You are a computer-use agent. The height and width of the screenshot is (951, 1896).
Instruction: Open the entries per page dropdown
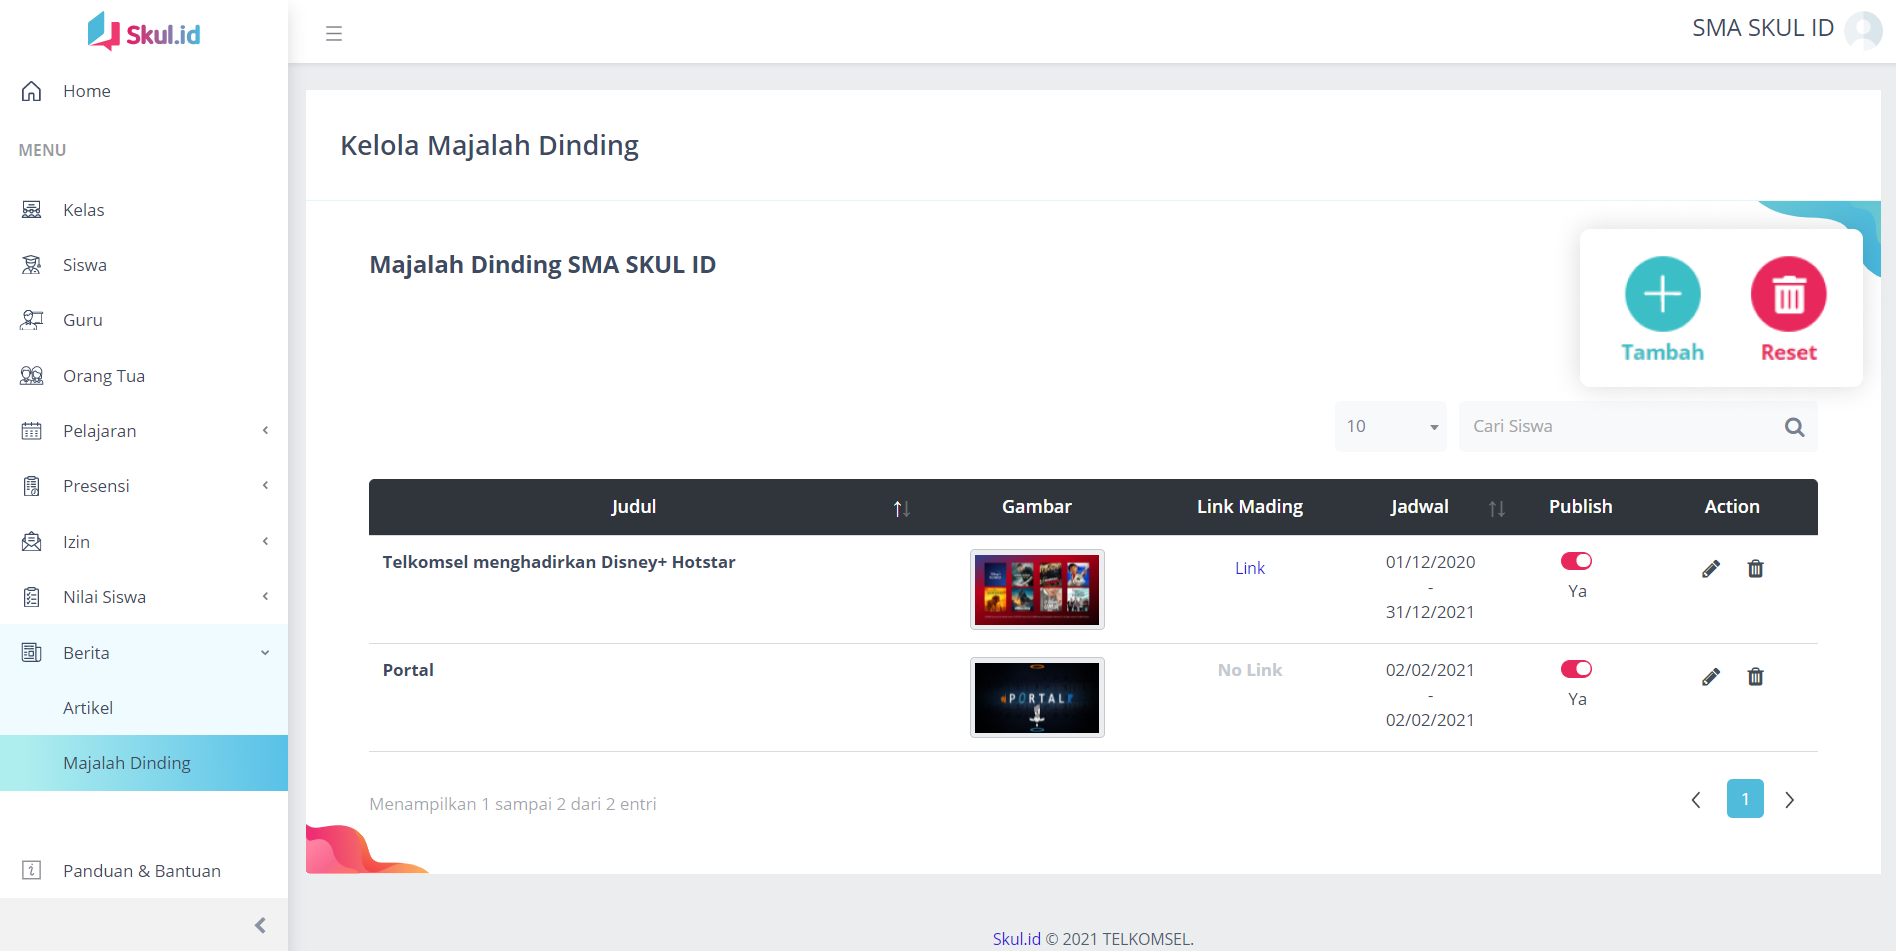pyautogui.click(x=1390, y=427)
